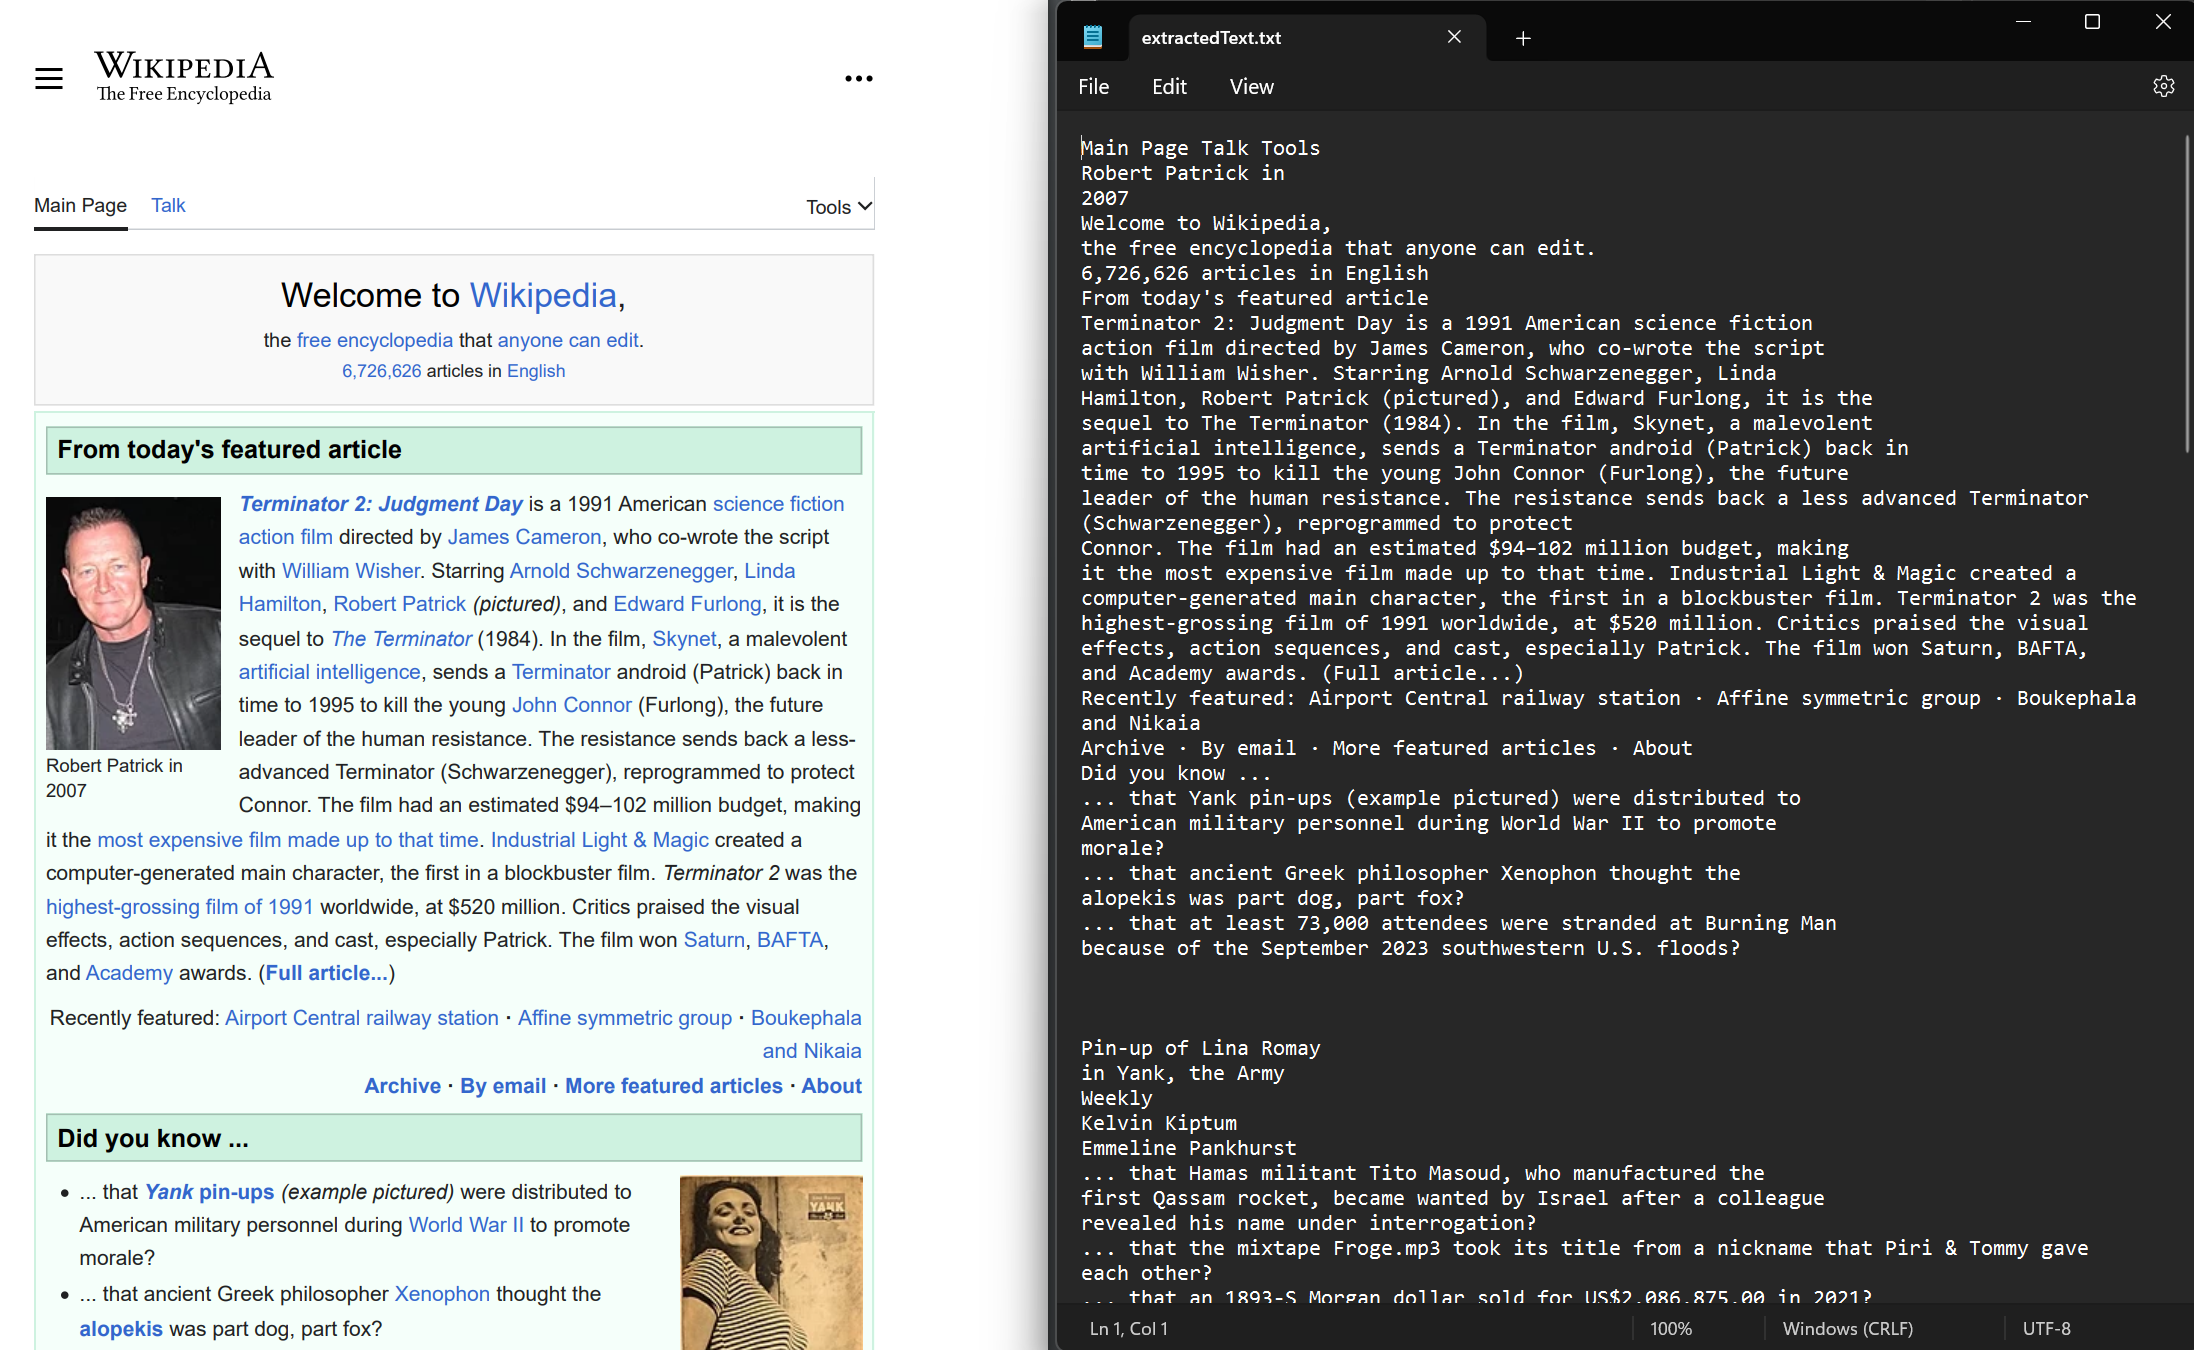Open the Academy awards link

[129, 973]
